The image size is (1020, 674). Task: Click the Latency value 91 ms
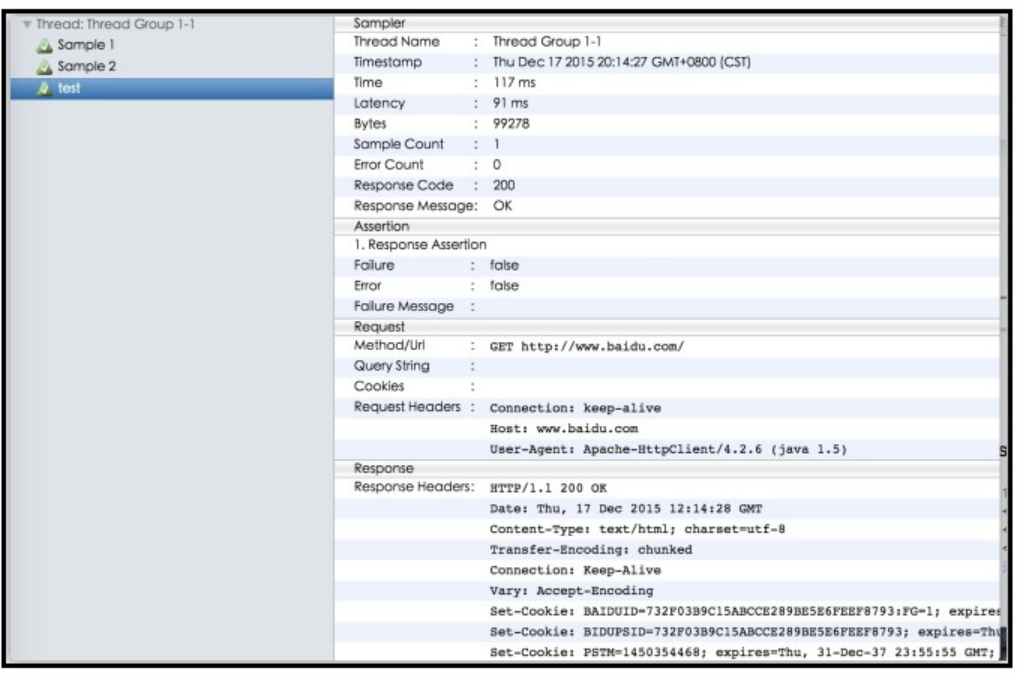[x=511, y=103]
